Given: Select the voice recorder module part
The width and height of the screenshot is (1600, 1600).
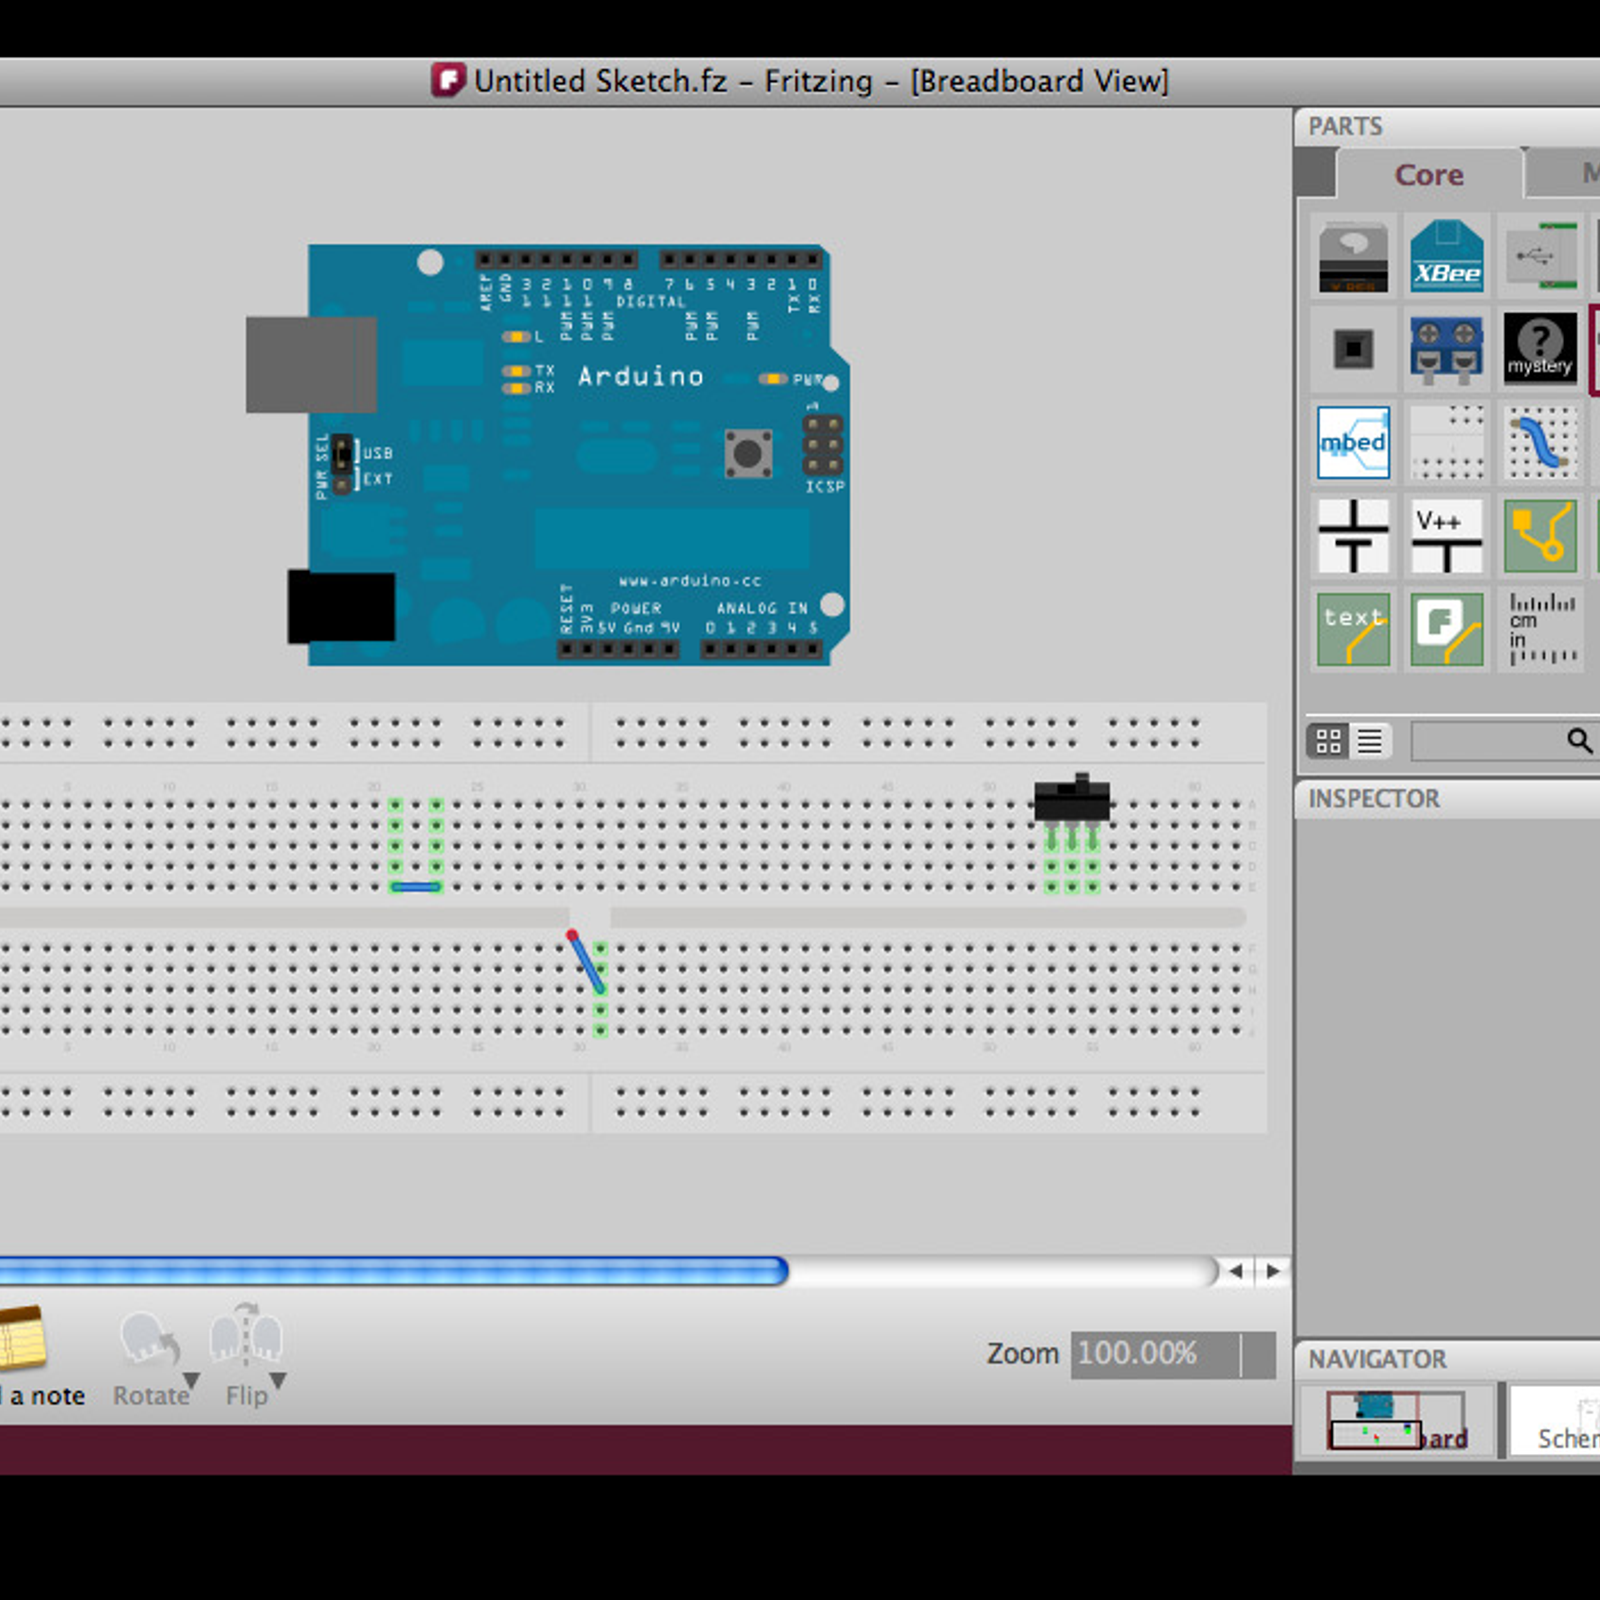Looking at the screenshot, I should click(1353, 255).
